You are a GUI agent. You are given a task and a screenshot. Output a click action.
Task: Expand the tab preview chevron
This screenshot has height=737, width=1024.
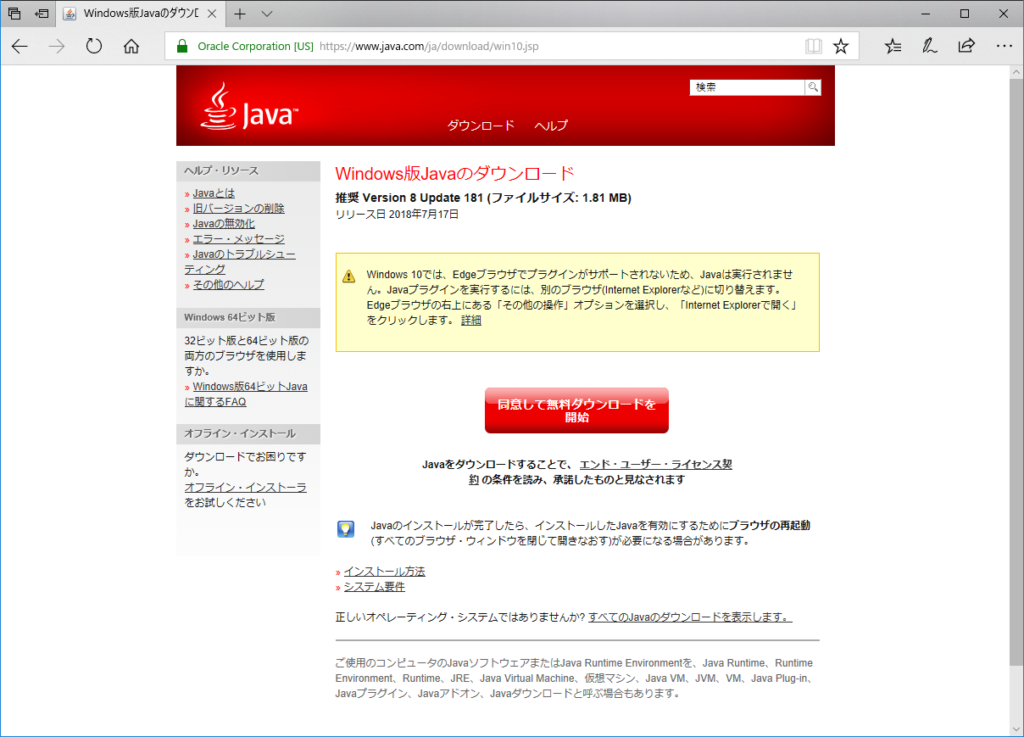coord(267,14)
